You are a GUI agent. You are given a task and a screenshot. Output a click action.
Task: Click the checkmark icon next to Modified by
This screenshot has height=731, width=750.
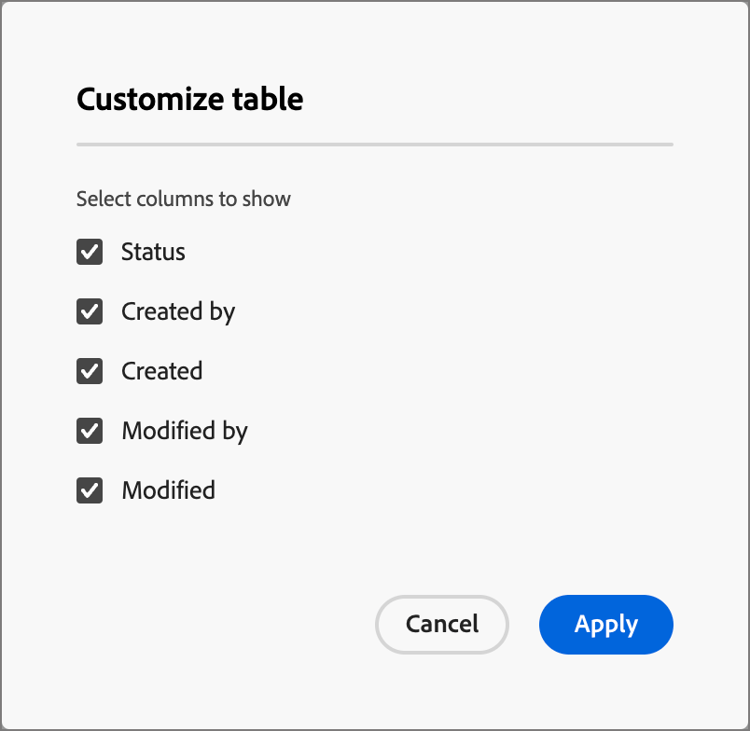[90, 431]
